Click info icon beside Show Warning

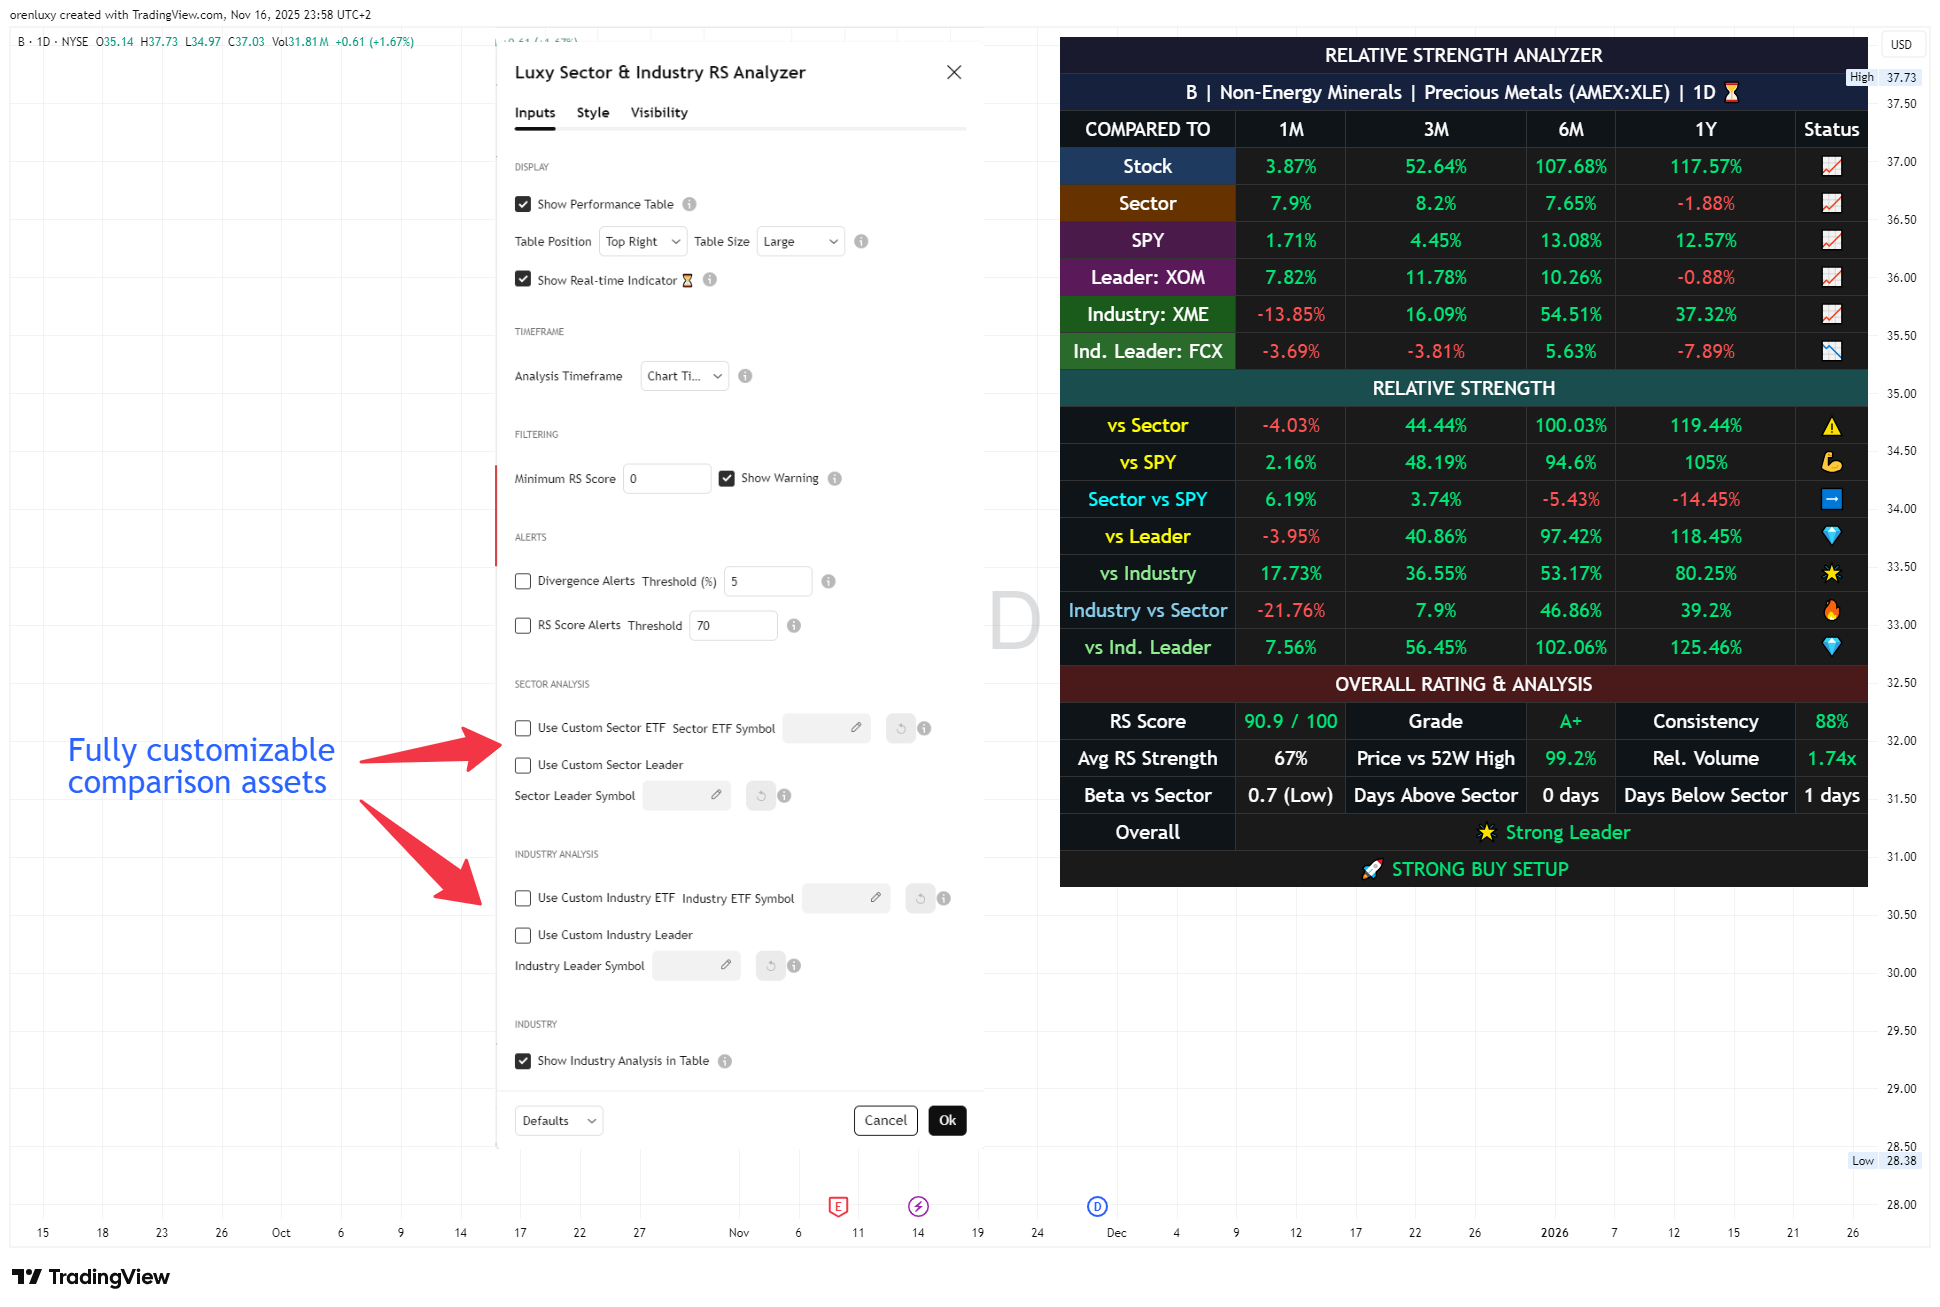pyautogui.click(x=835, y=478)
